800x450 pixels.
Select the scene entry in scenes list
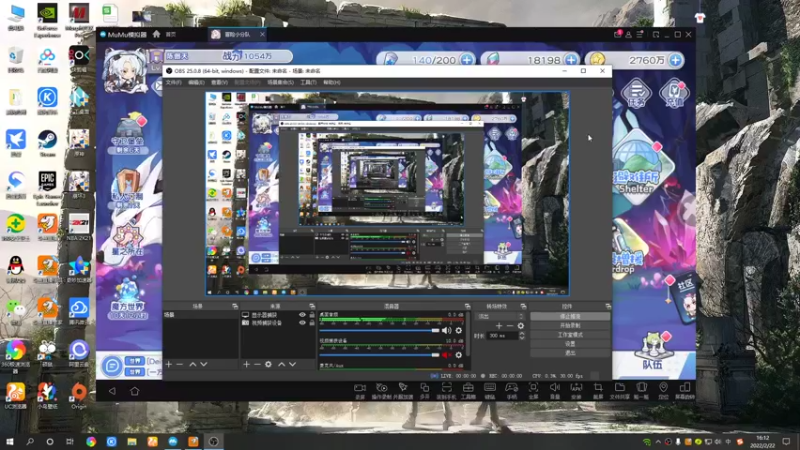[201, 315]
